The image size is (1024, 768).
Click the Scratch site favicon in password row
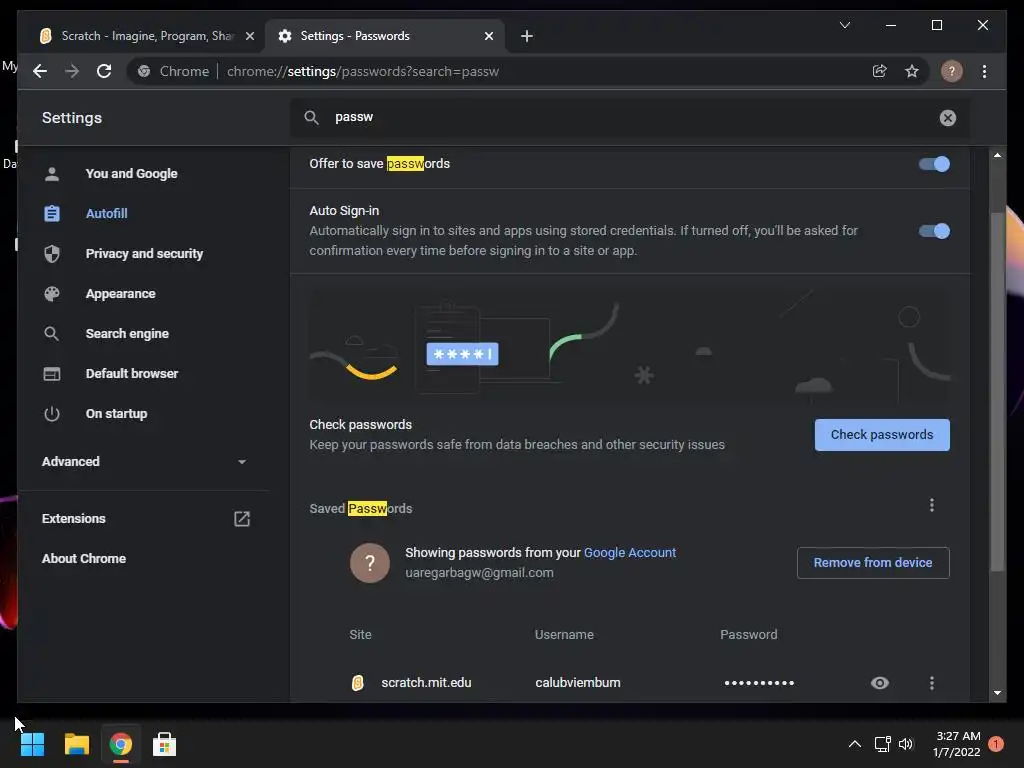coord(357,682)
